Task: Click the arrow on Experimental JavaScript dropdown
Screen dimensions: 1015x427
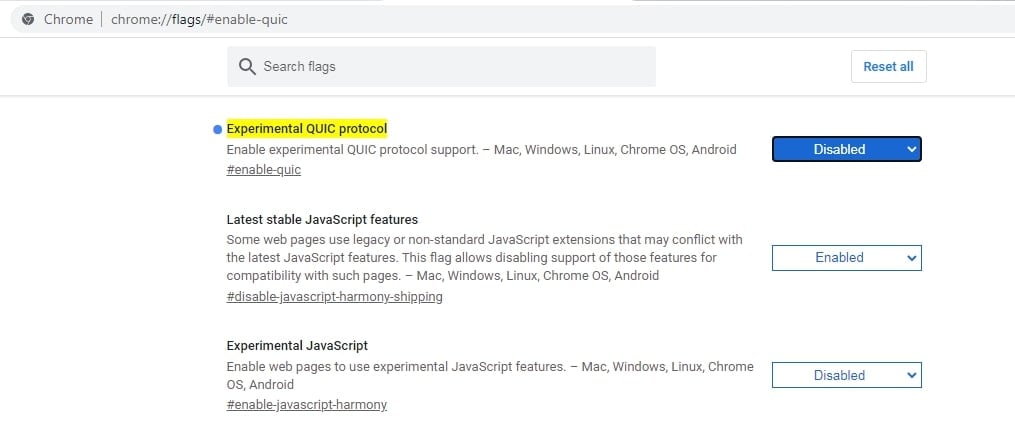Action: click(x=911, y=375)
